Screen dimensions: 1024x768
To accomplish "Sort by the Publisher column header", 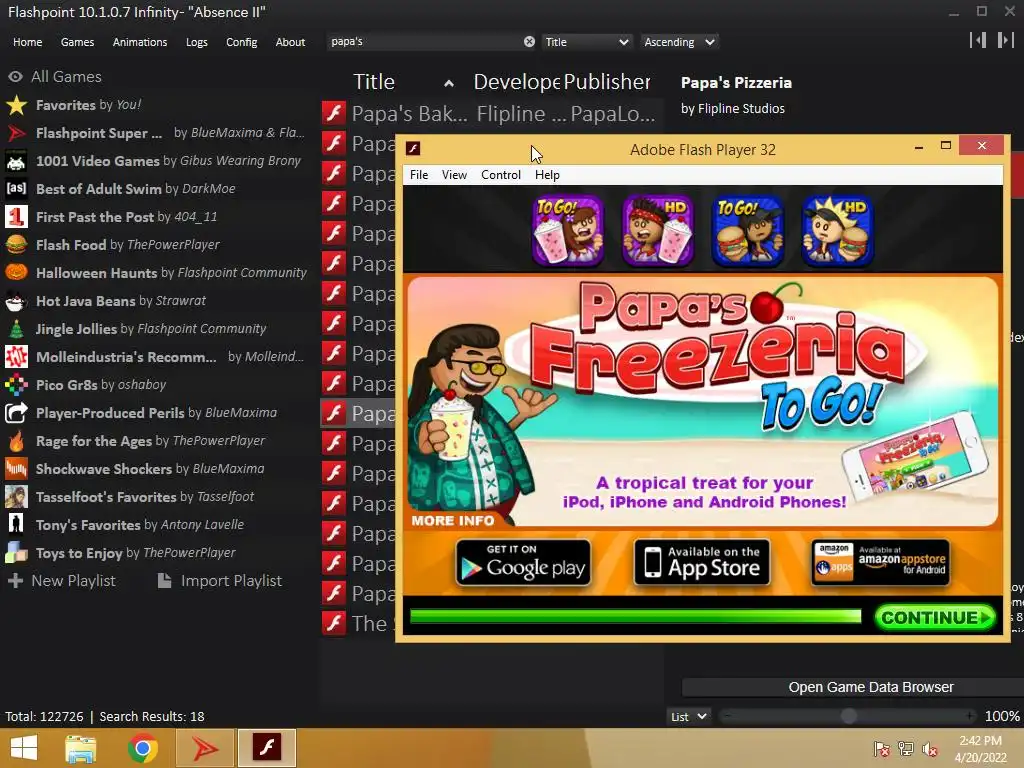I will coord(607,82).
